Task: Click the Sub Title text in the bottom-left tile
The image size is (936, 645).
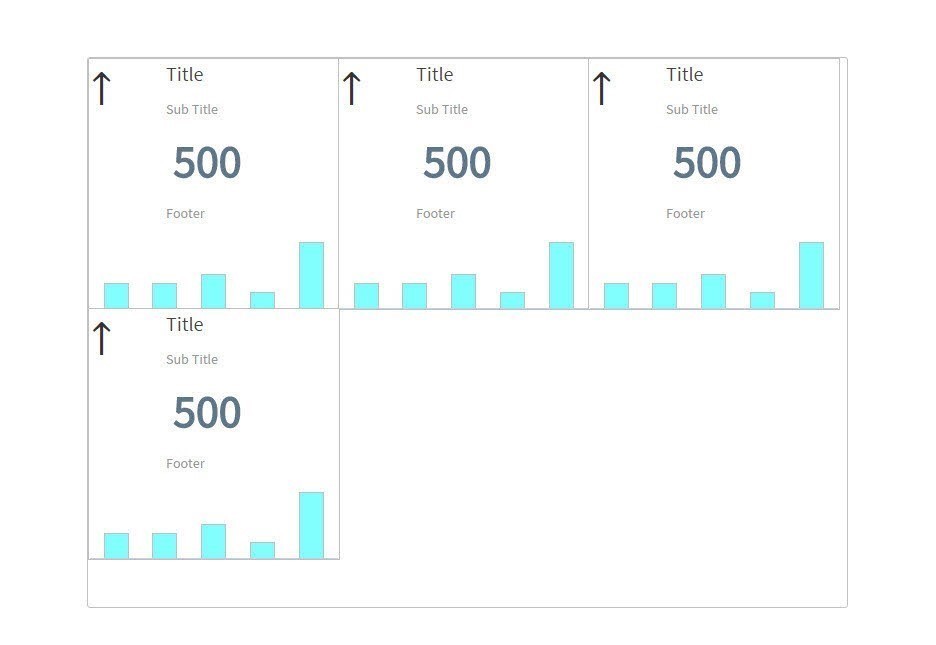Action: tap(192, 360)
